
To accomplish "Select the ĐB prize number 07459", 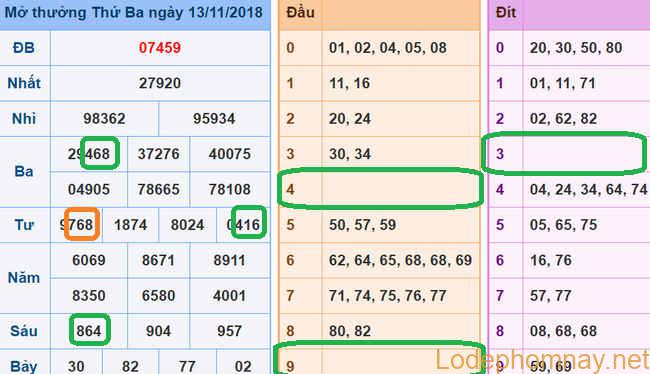I will coord(160,48).
